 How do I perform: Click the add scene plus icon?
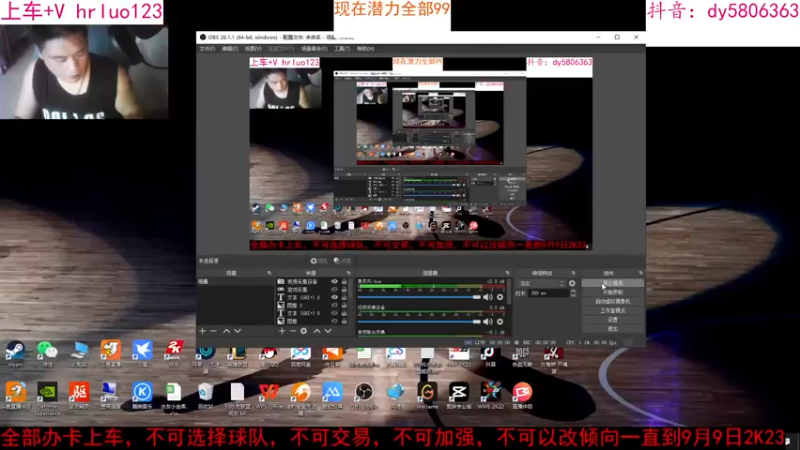(x=203, y=331)
